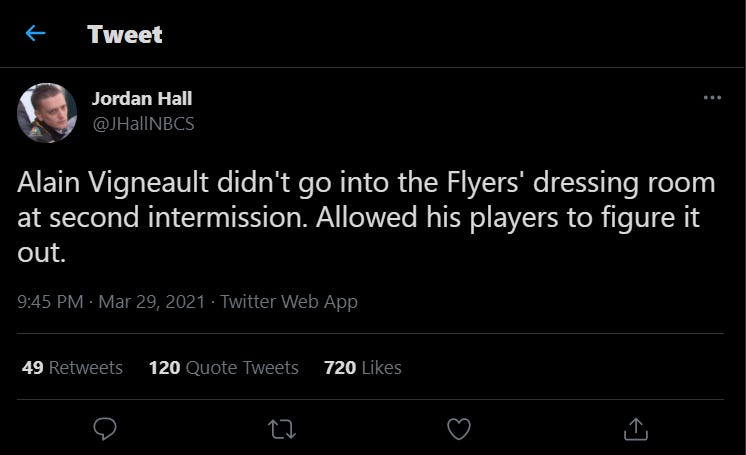
Task: Open the three-dot more options menu
Action: (x=712, y=97)
